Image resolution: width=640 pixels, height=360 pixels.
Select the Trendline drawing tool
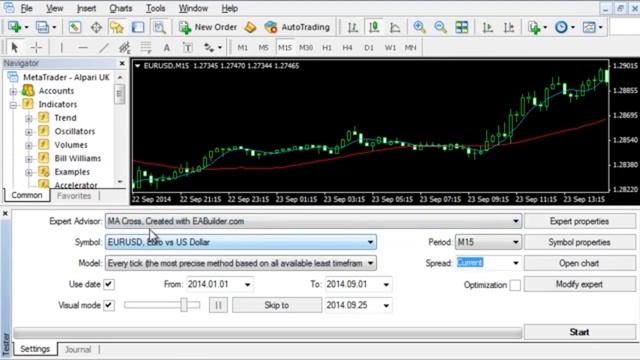[104, 48]
